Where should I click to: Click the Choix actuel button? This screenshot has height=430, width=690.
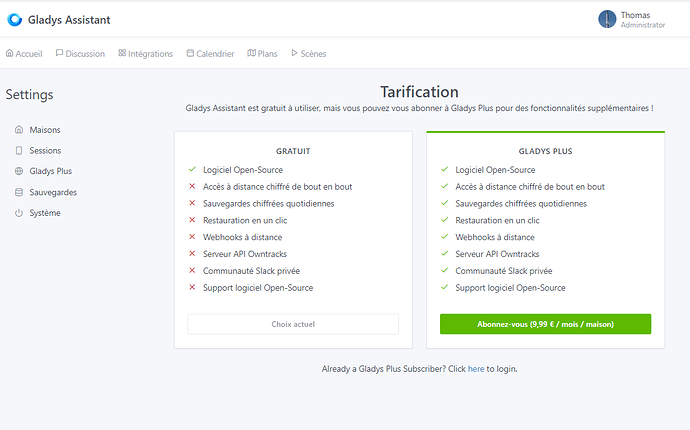tap(293, 324)
